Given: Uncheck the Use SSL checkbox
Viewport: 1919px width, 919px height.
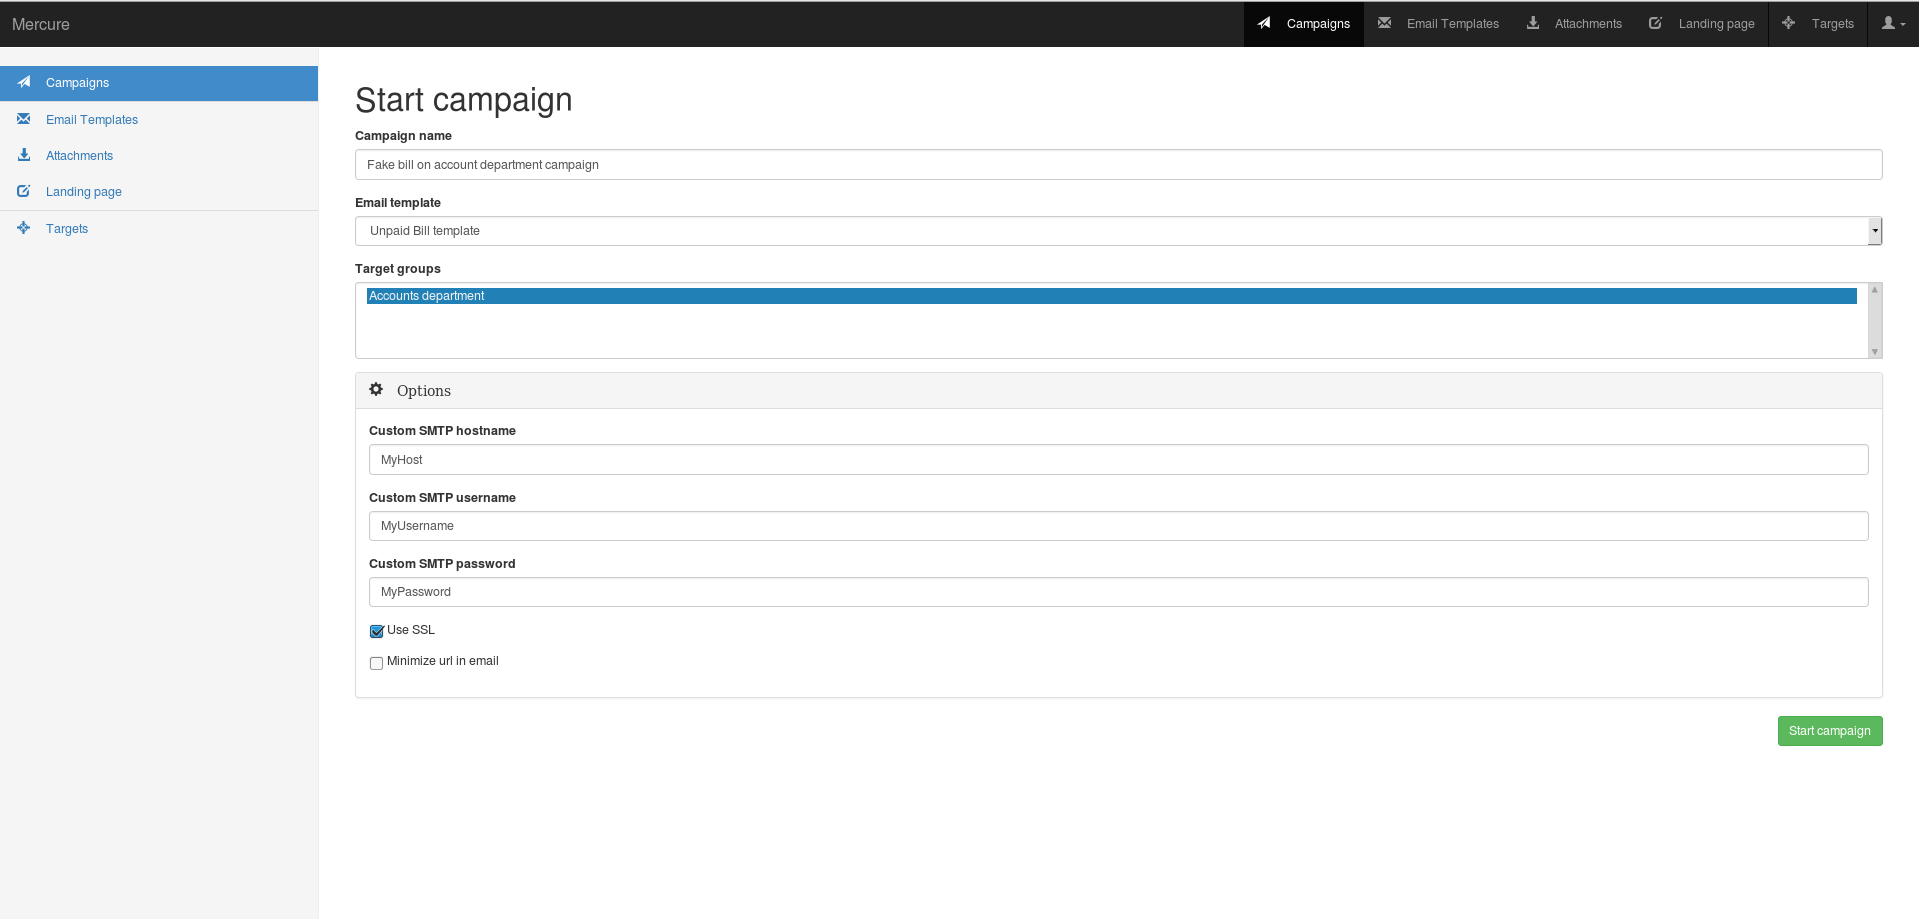Looking at the screenshot, I should click(x=377, y=631).
